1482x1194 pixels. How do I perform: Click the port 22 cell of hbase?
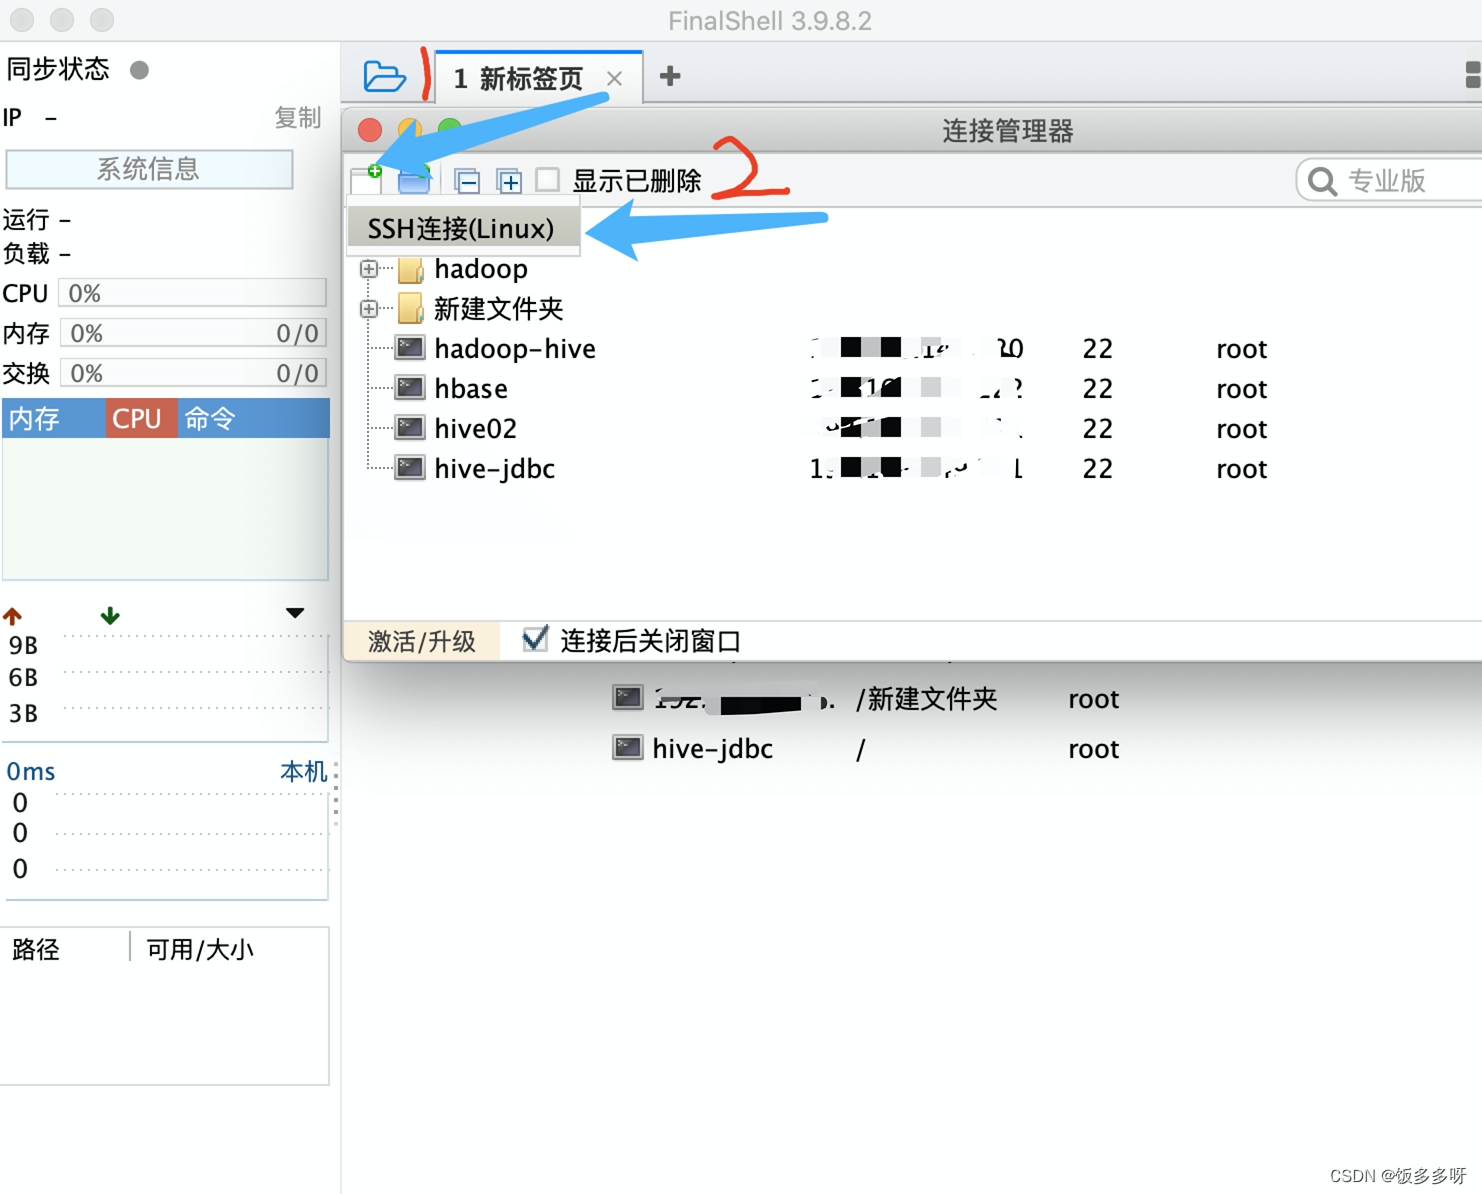coord(1098,389)
